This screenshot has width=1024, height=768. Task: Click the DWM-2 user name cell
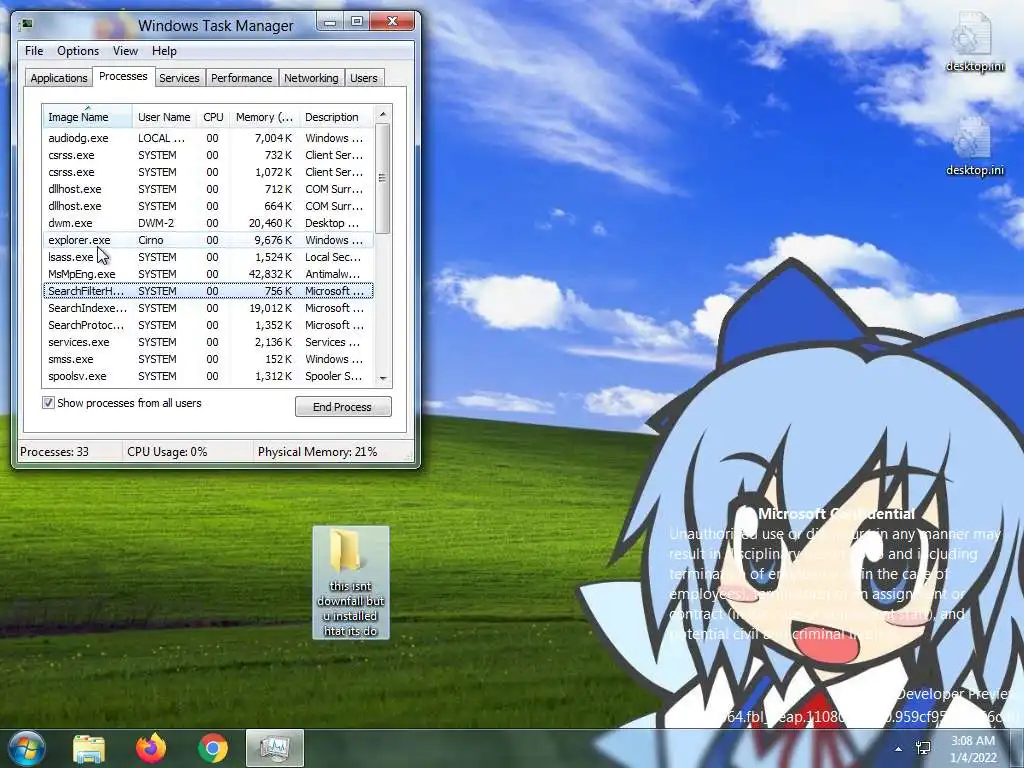pyautogui.click(x=156, y=223)
